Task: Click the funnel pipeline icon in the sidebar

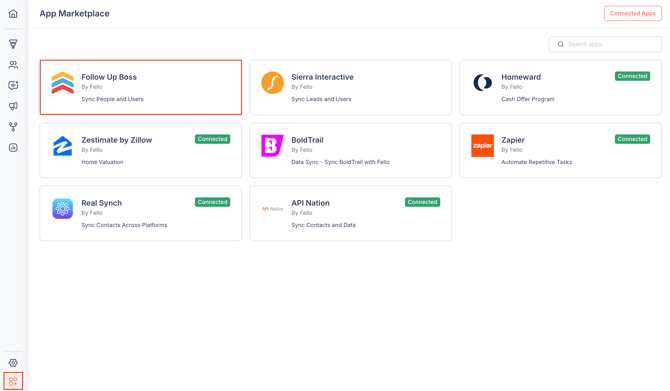Action: tap(13, 44)
